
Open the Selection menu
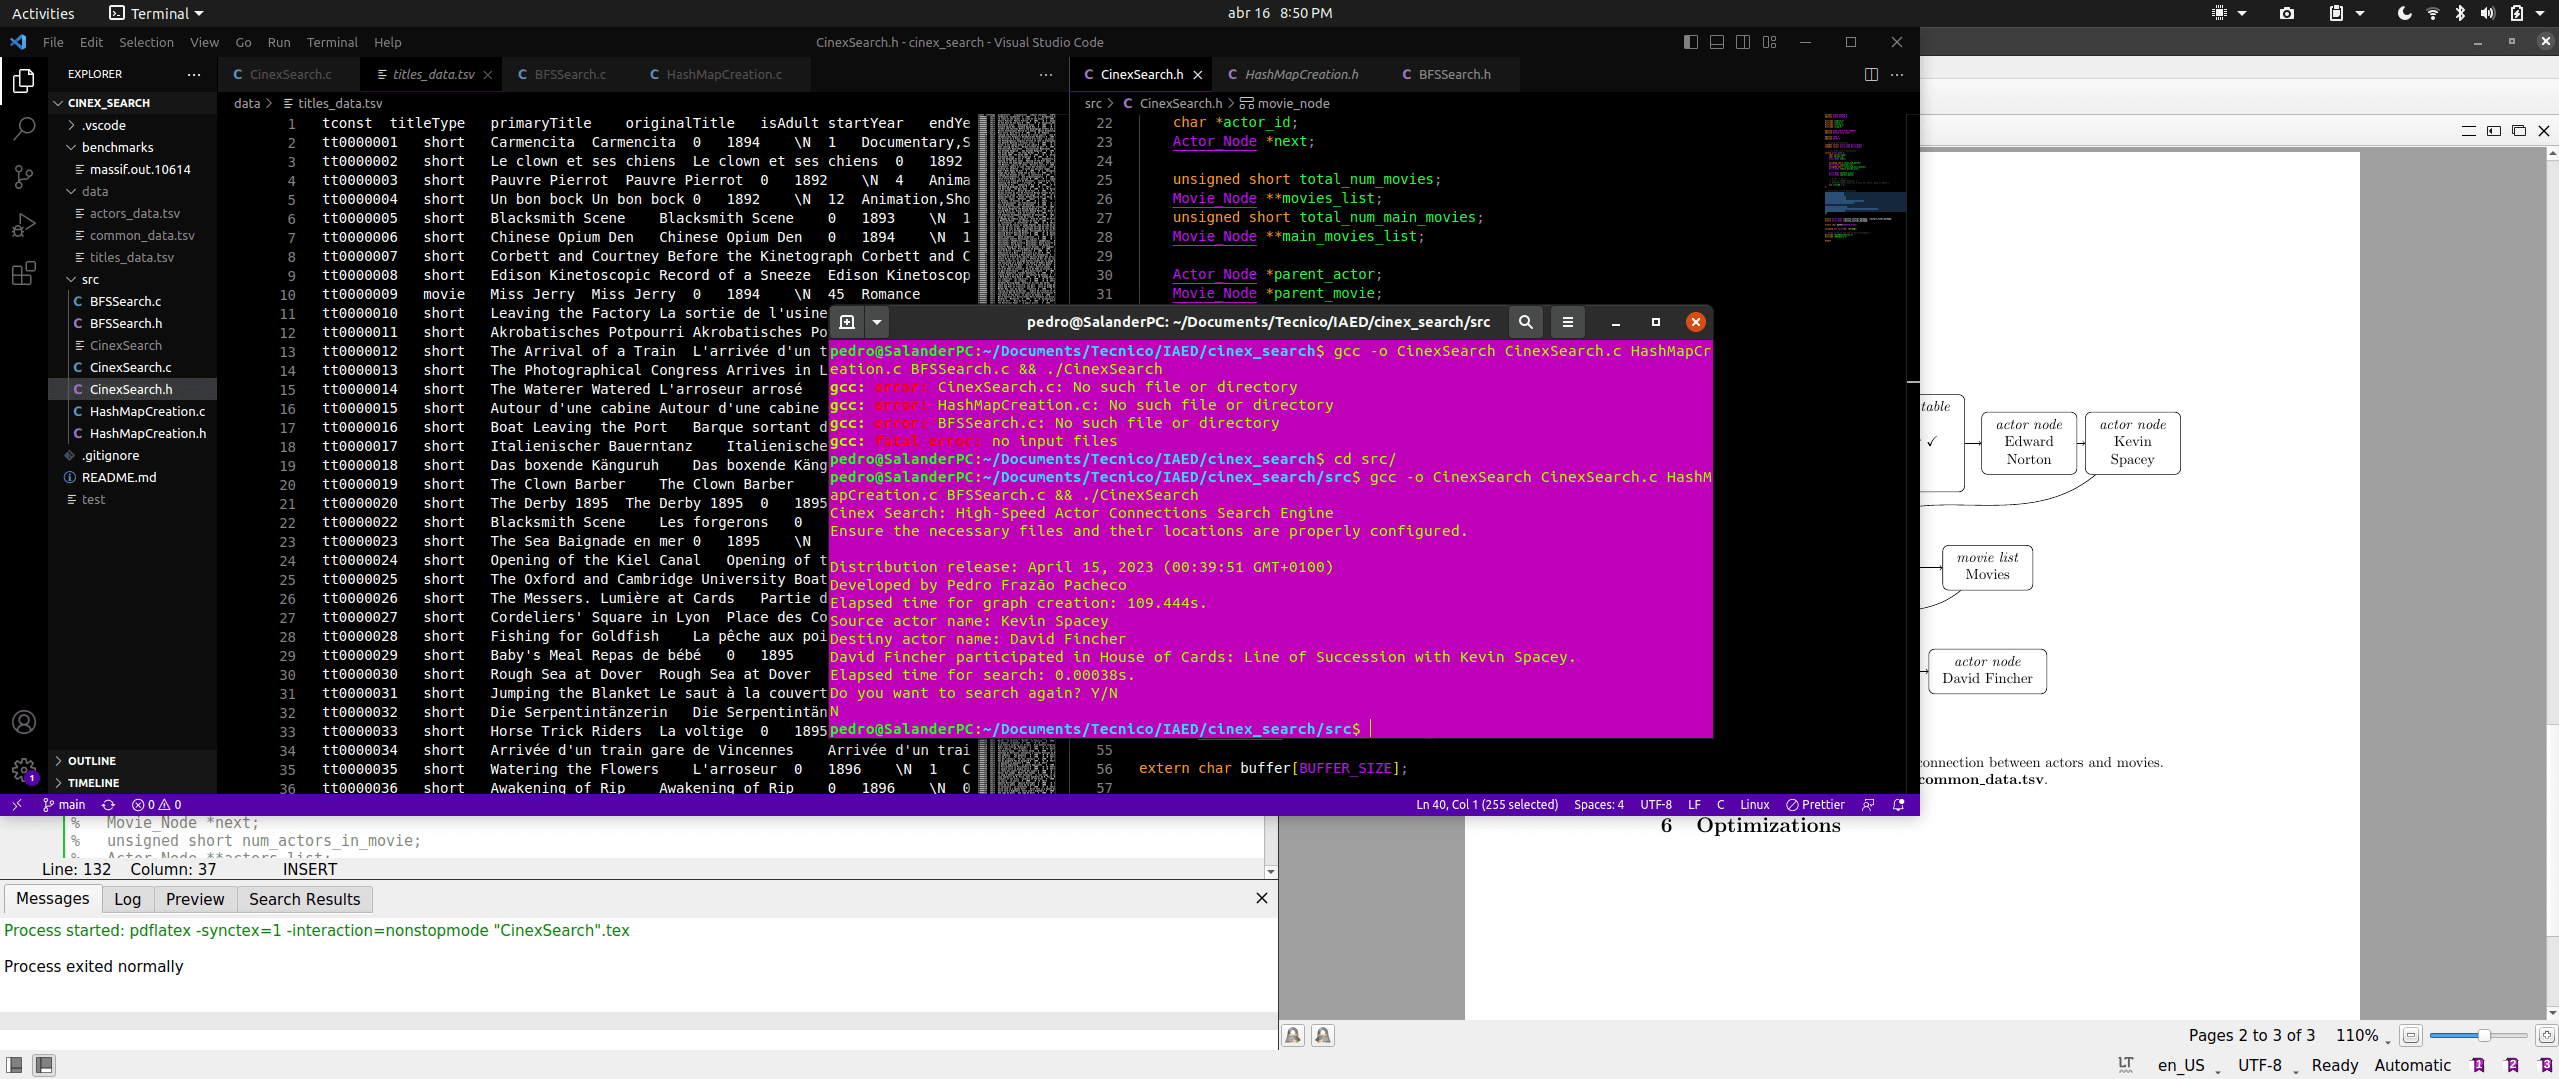coord(146,42)
